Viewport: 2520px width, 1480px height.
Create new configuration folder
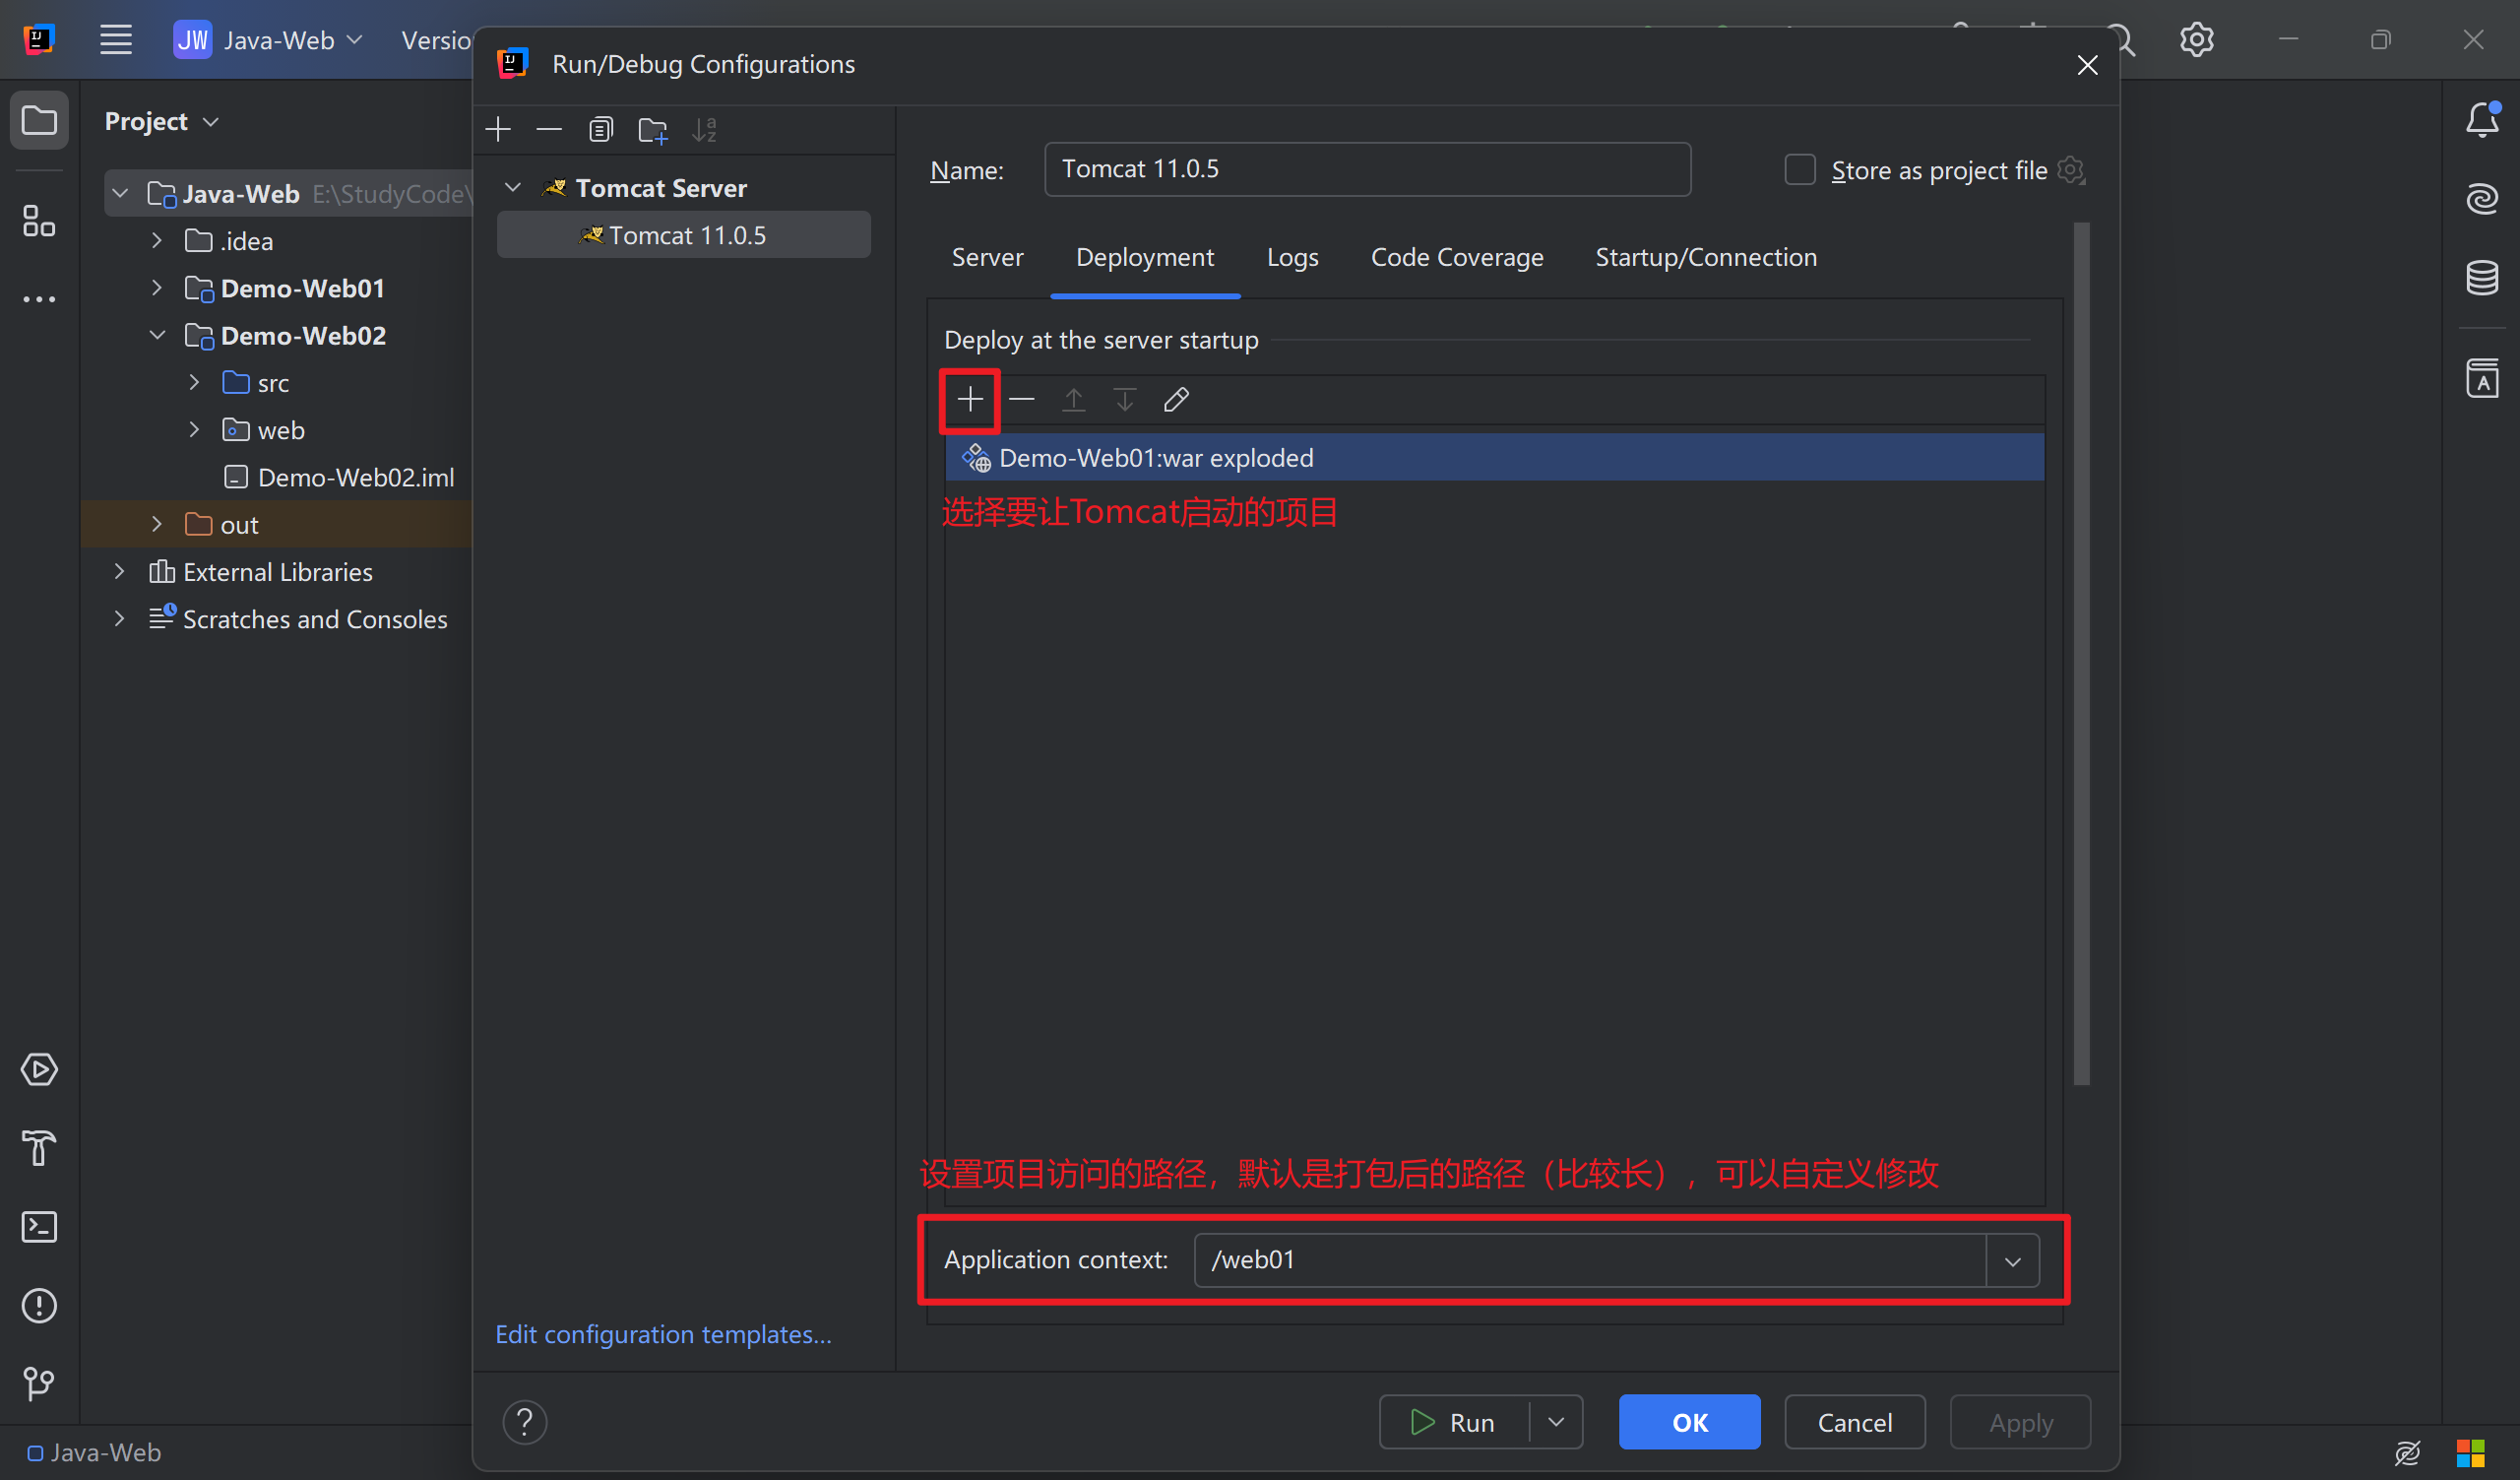[x=653, y=129]
